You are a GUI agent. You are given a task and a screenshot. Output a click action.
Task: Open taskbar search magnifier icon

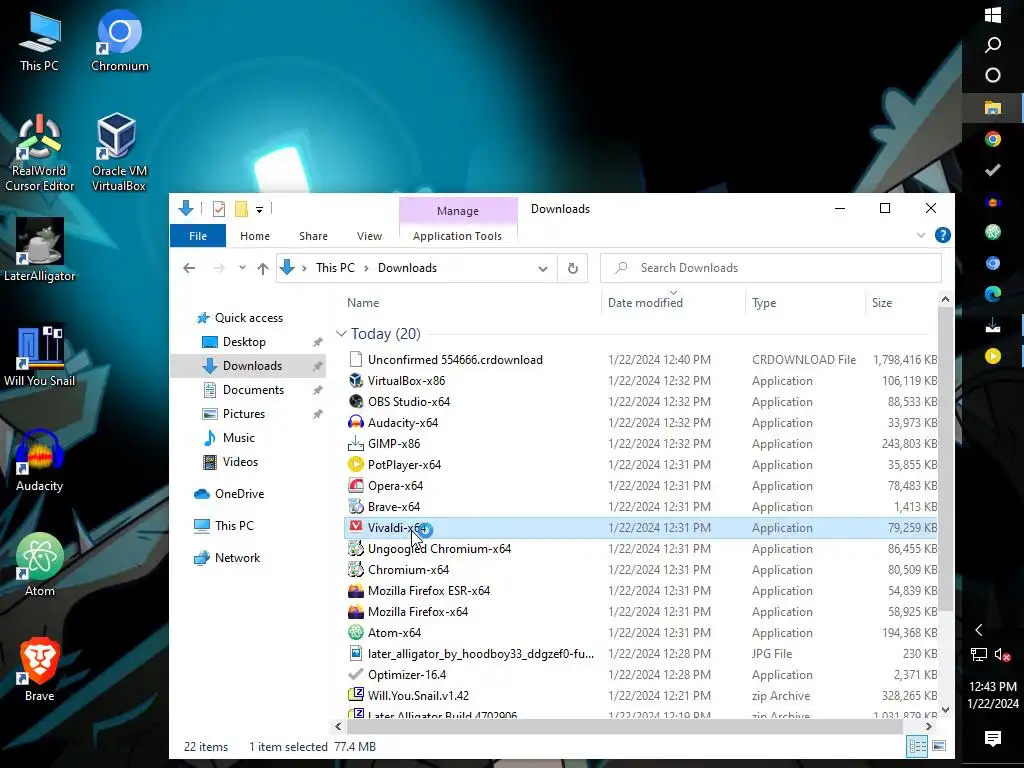coord(993,44)
